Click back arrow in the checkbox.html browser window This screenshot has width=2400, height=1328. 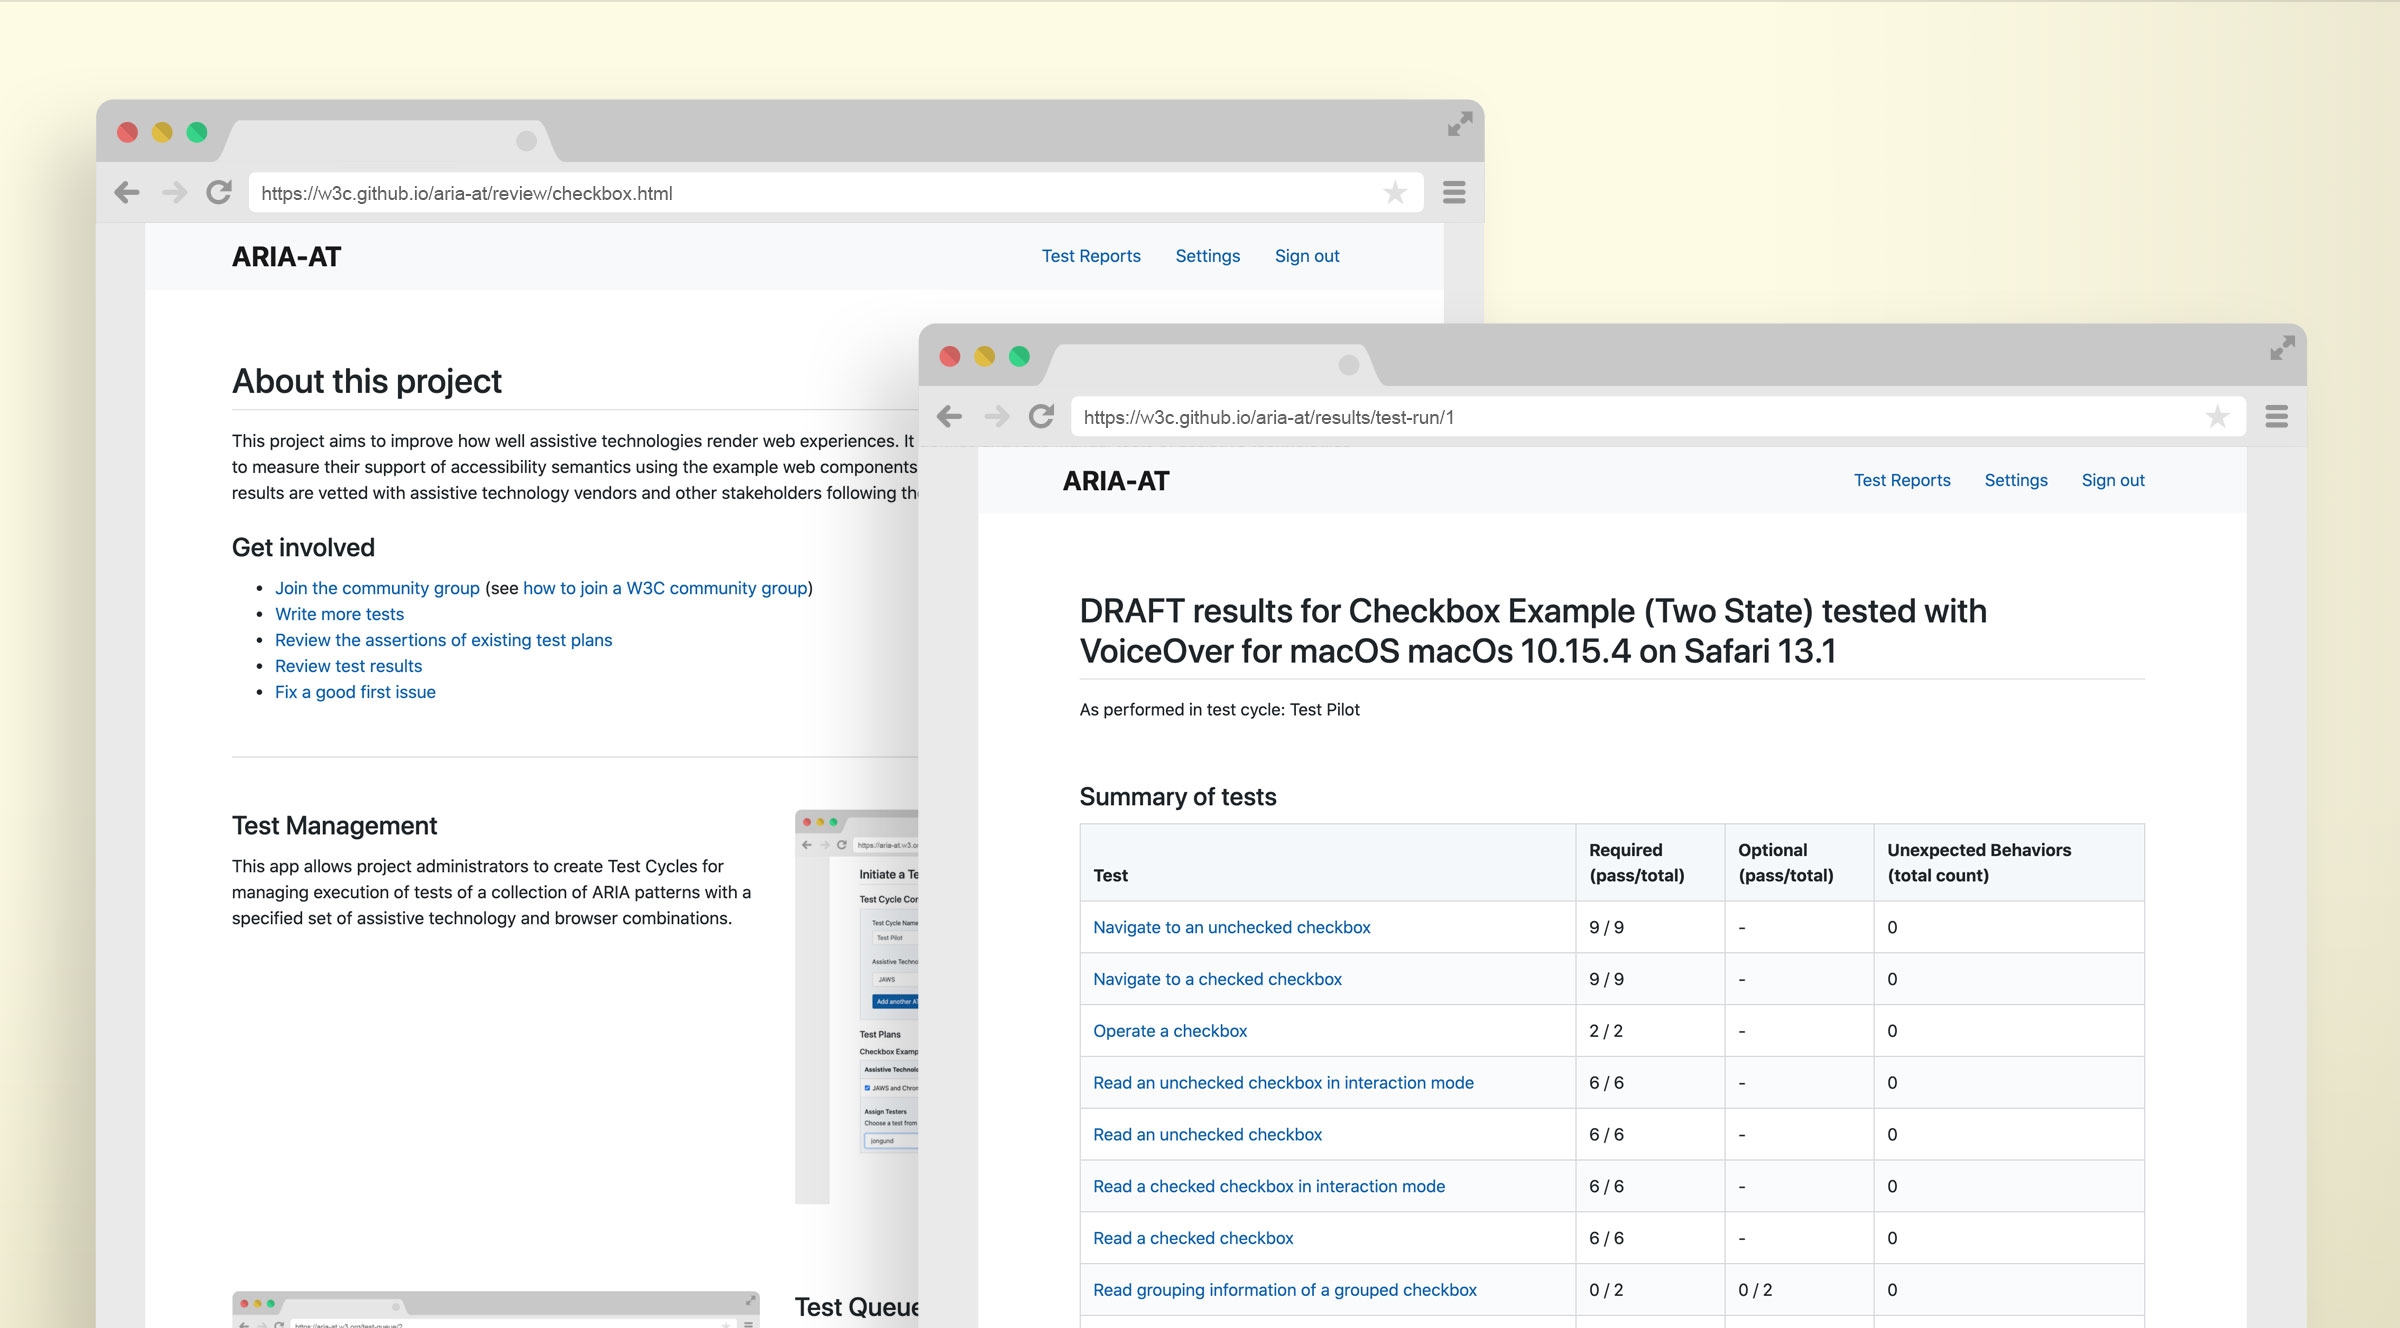[x=127, y=192]
